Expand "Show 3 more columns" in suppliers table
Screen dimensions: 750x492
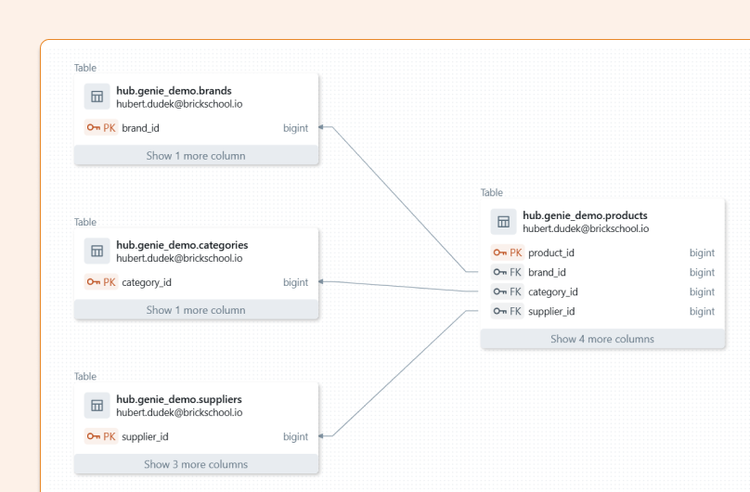196,464
